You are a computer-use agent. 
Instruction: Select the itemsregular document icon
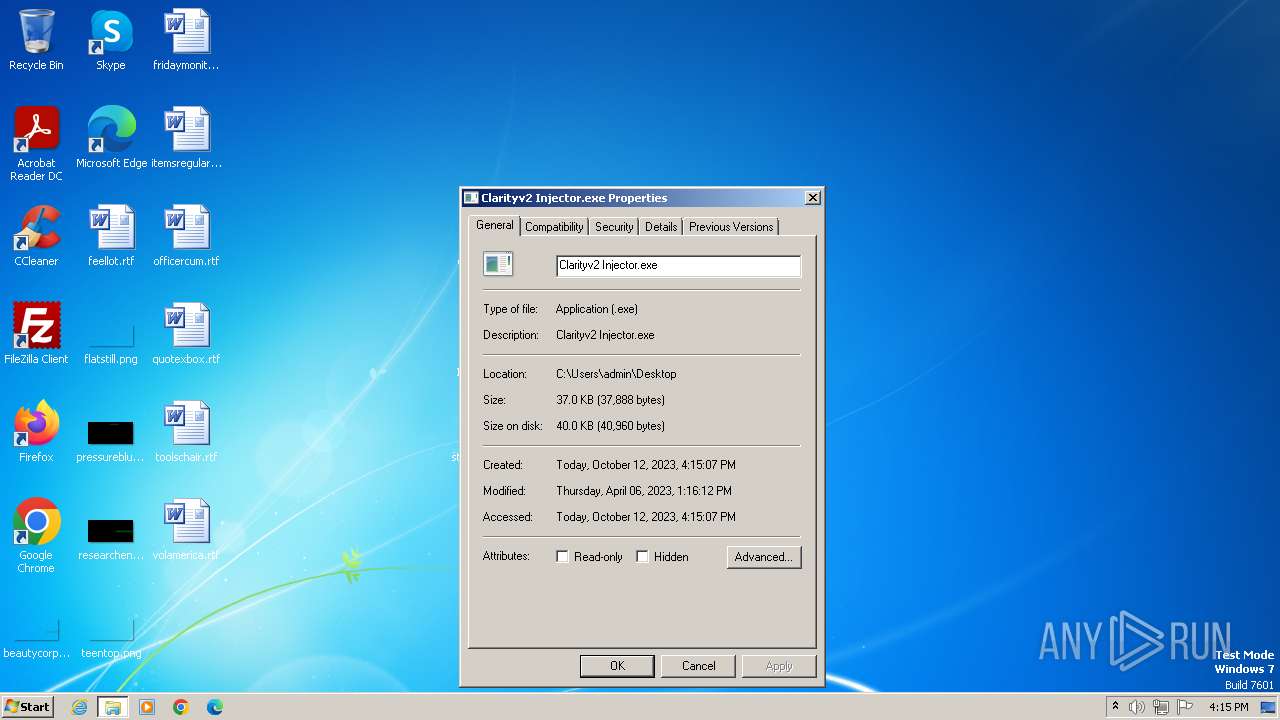pos(186,137)
